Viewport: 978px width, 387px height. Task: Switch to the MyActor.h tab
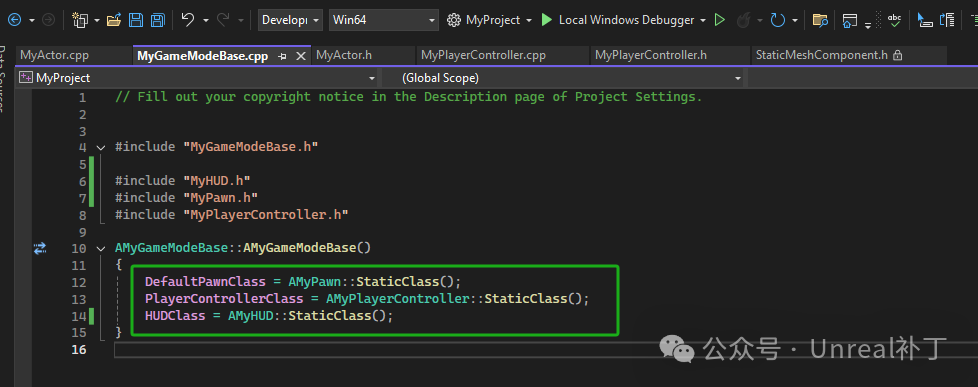tap(344, 55)
